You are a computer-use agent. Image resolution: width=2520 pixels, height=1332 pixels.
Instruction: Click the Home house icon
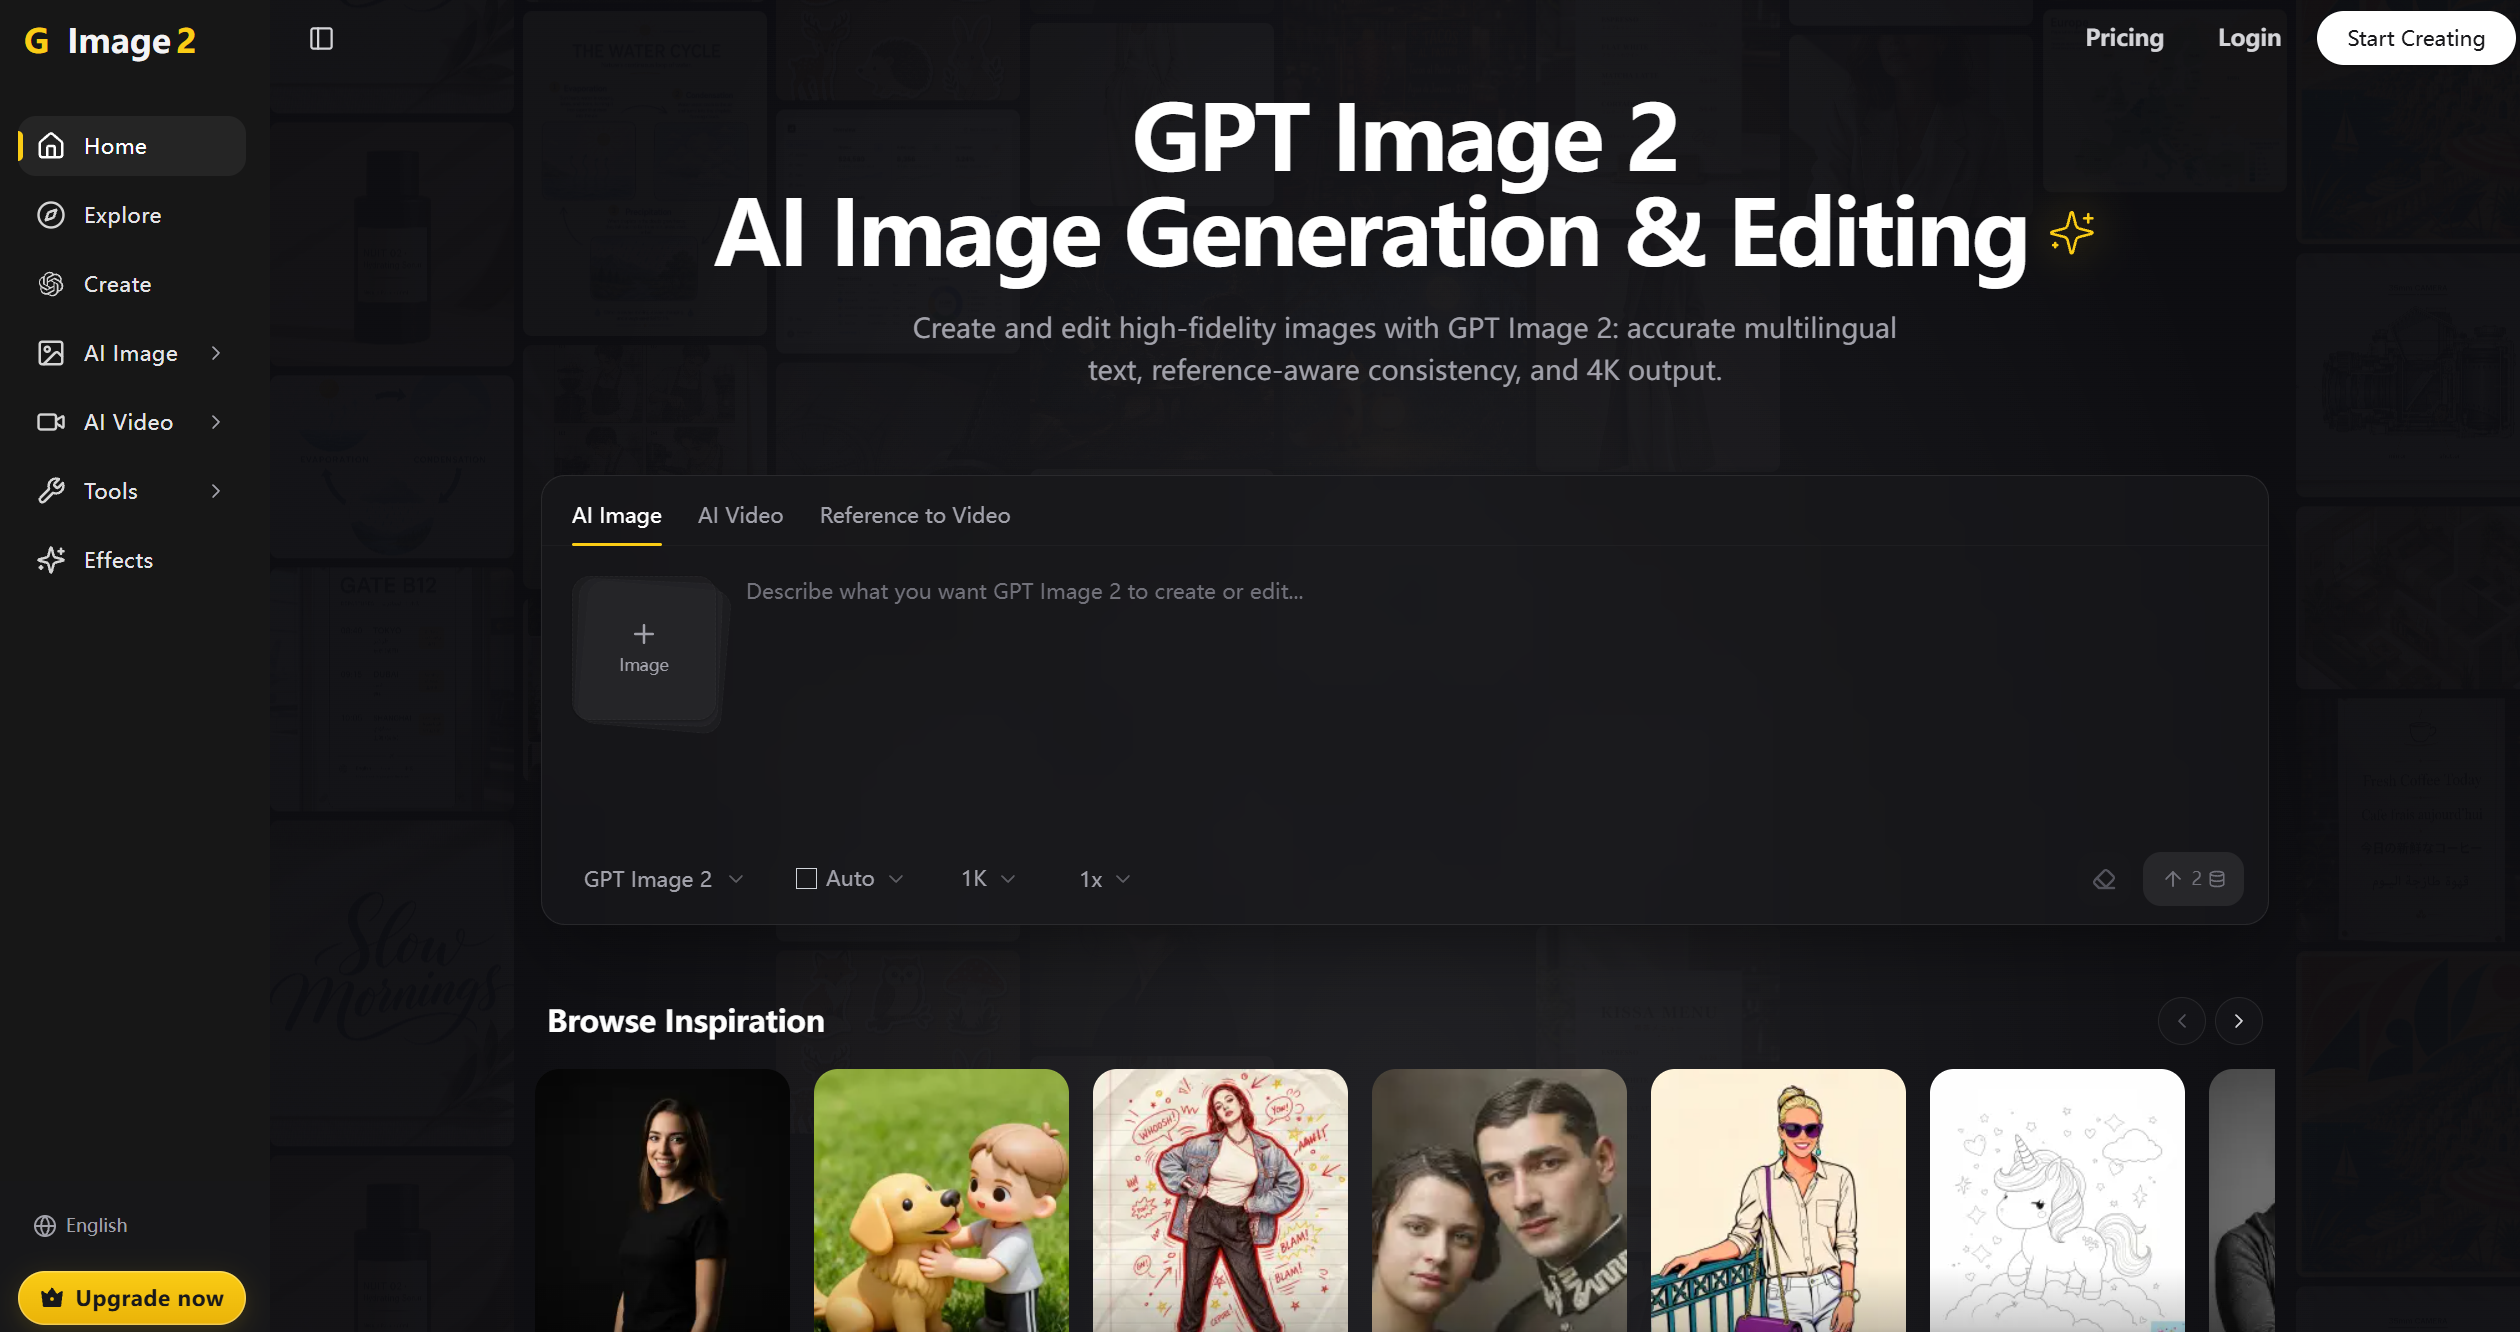51,146
